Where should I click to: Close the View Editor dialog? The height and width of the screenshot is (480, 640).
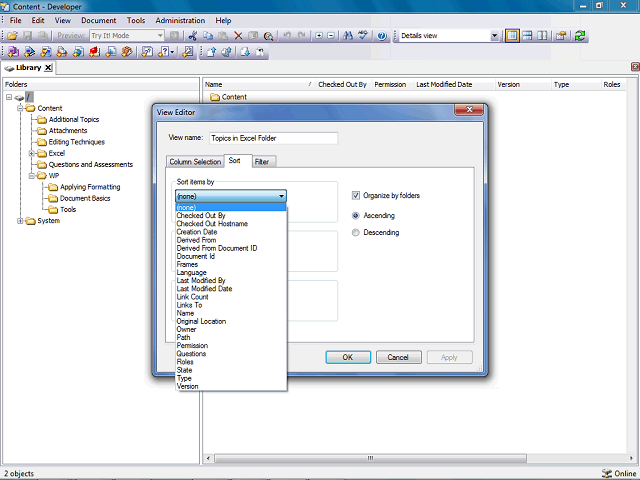[x=469, y=110]
